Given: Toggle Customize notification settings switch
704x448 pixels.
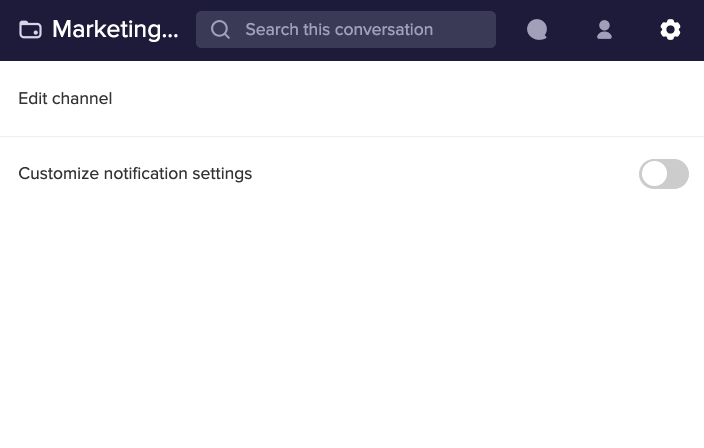Looking at the screenshot, I should pos(664,174).
